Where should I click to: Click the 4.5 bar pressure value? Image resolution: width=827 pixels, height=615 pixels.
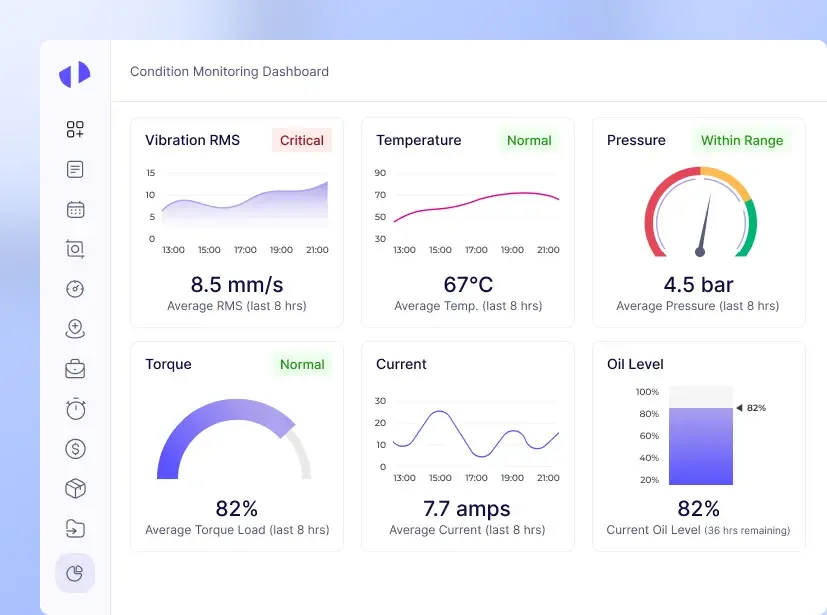click(x=698, y=285)
